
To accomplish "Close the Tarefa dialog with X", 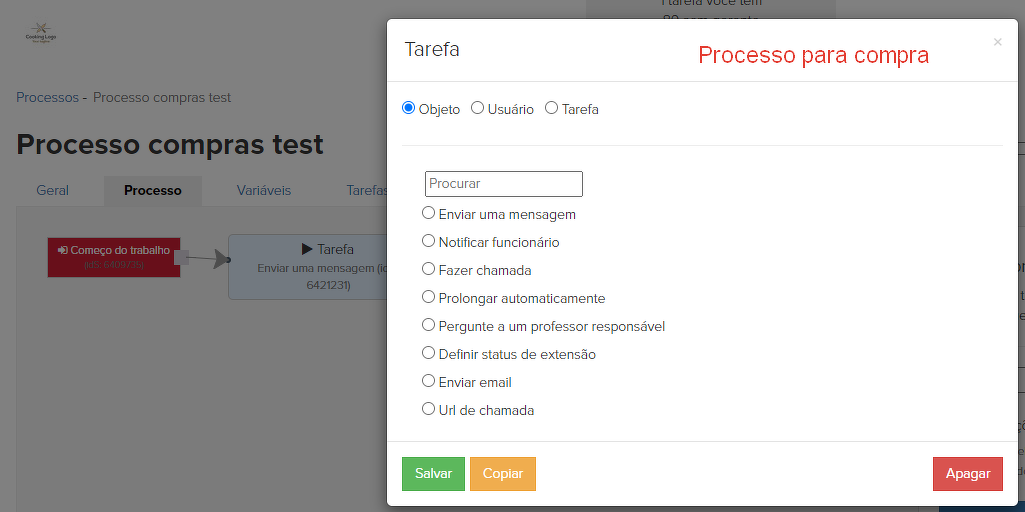I will [997, 42].
